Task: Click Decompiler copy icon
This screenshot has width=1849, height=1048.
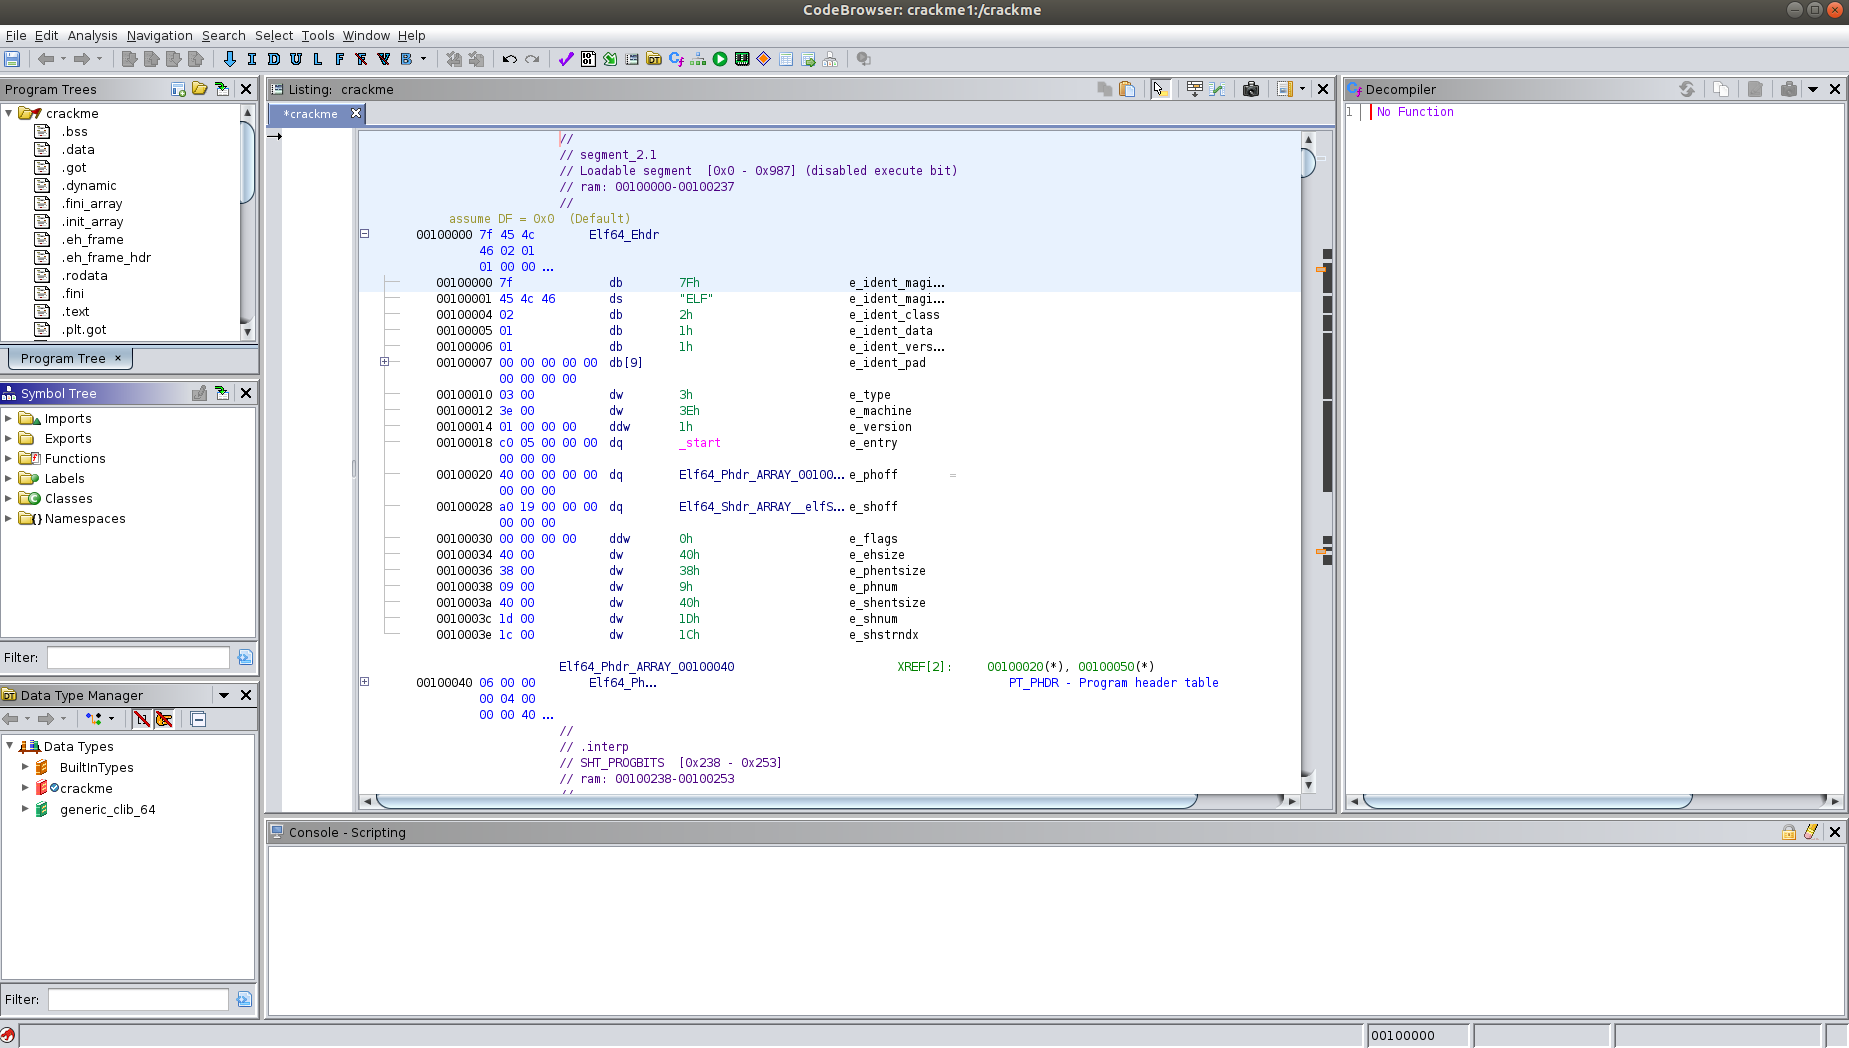Action: (x=1721, y=89)
